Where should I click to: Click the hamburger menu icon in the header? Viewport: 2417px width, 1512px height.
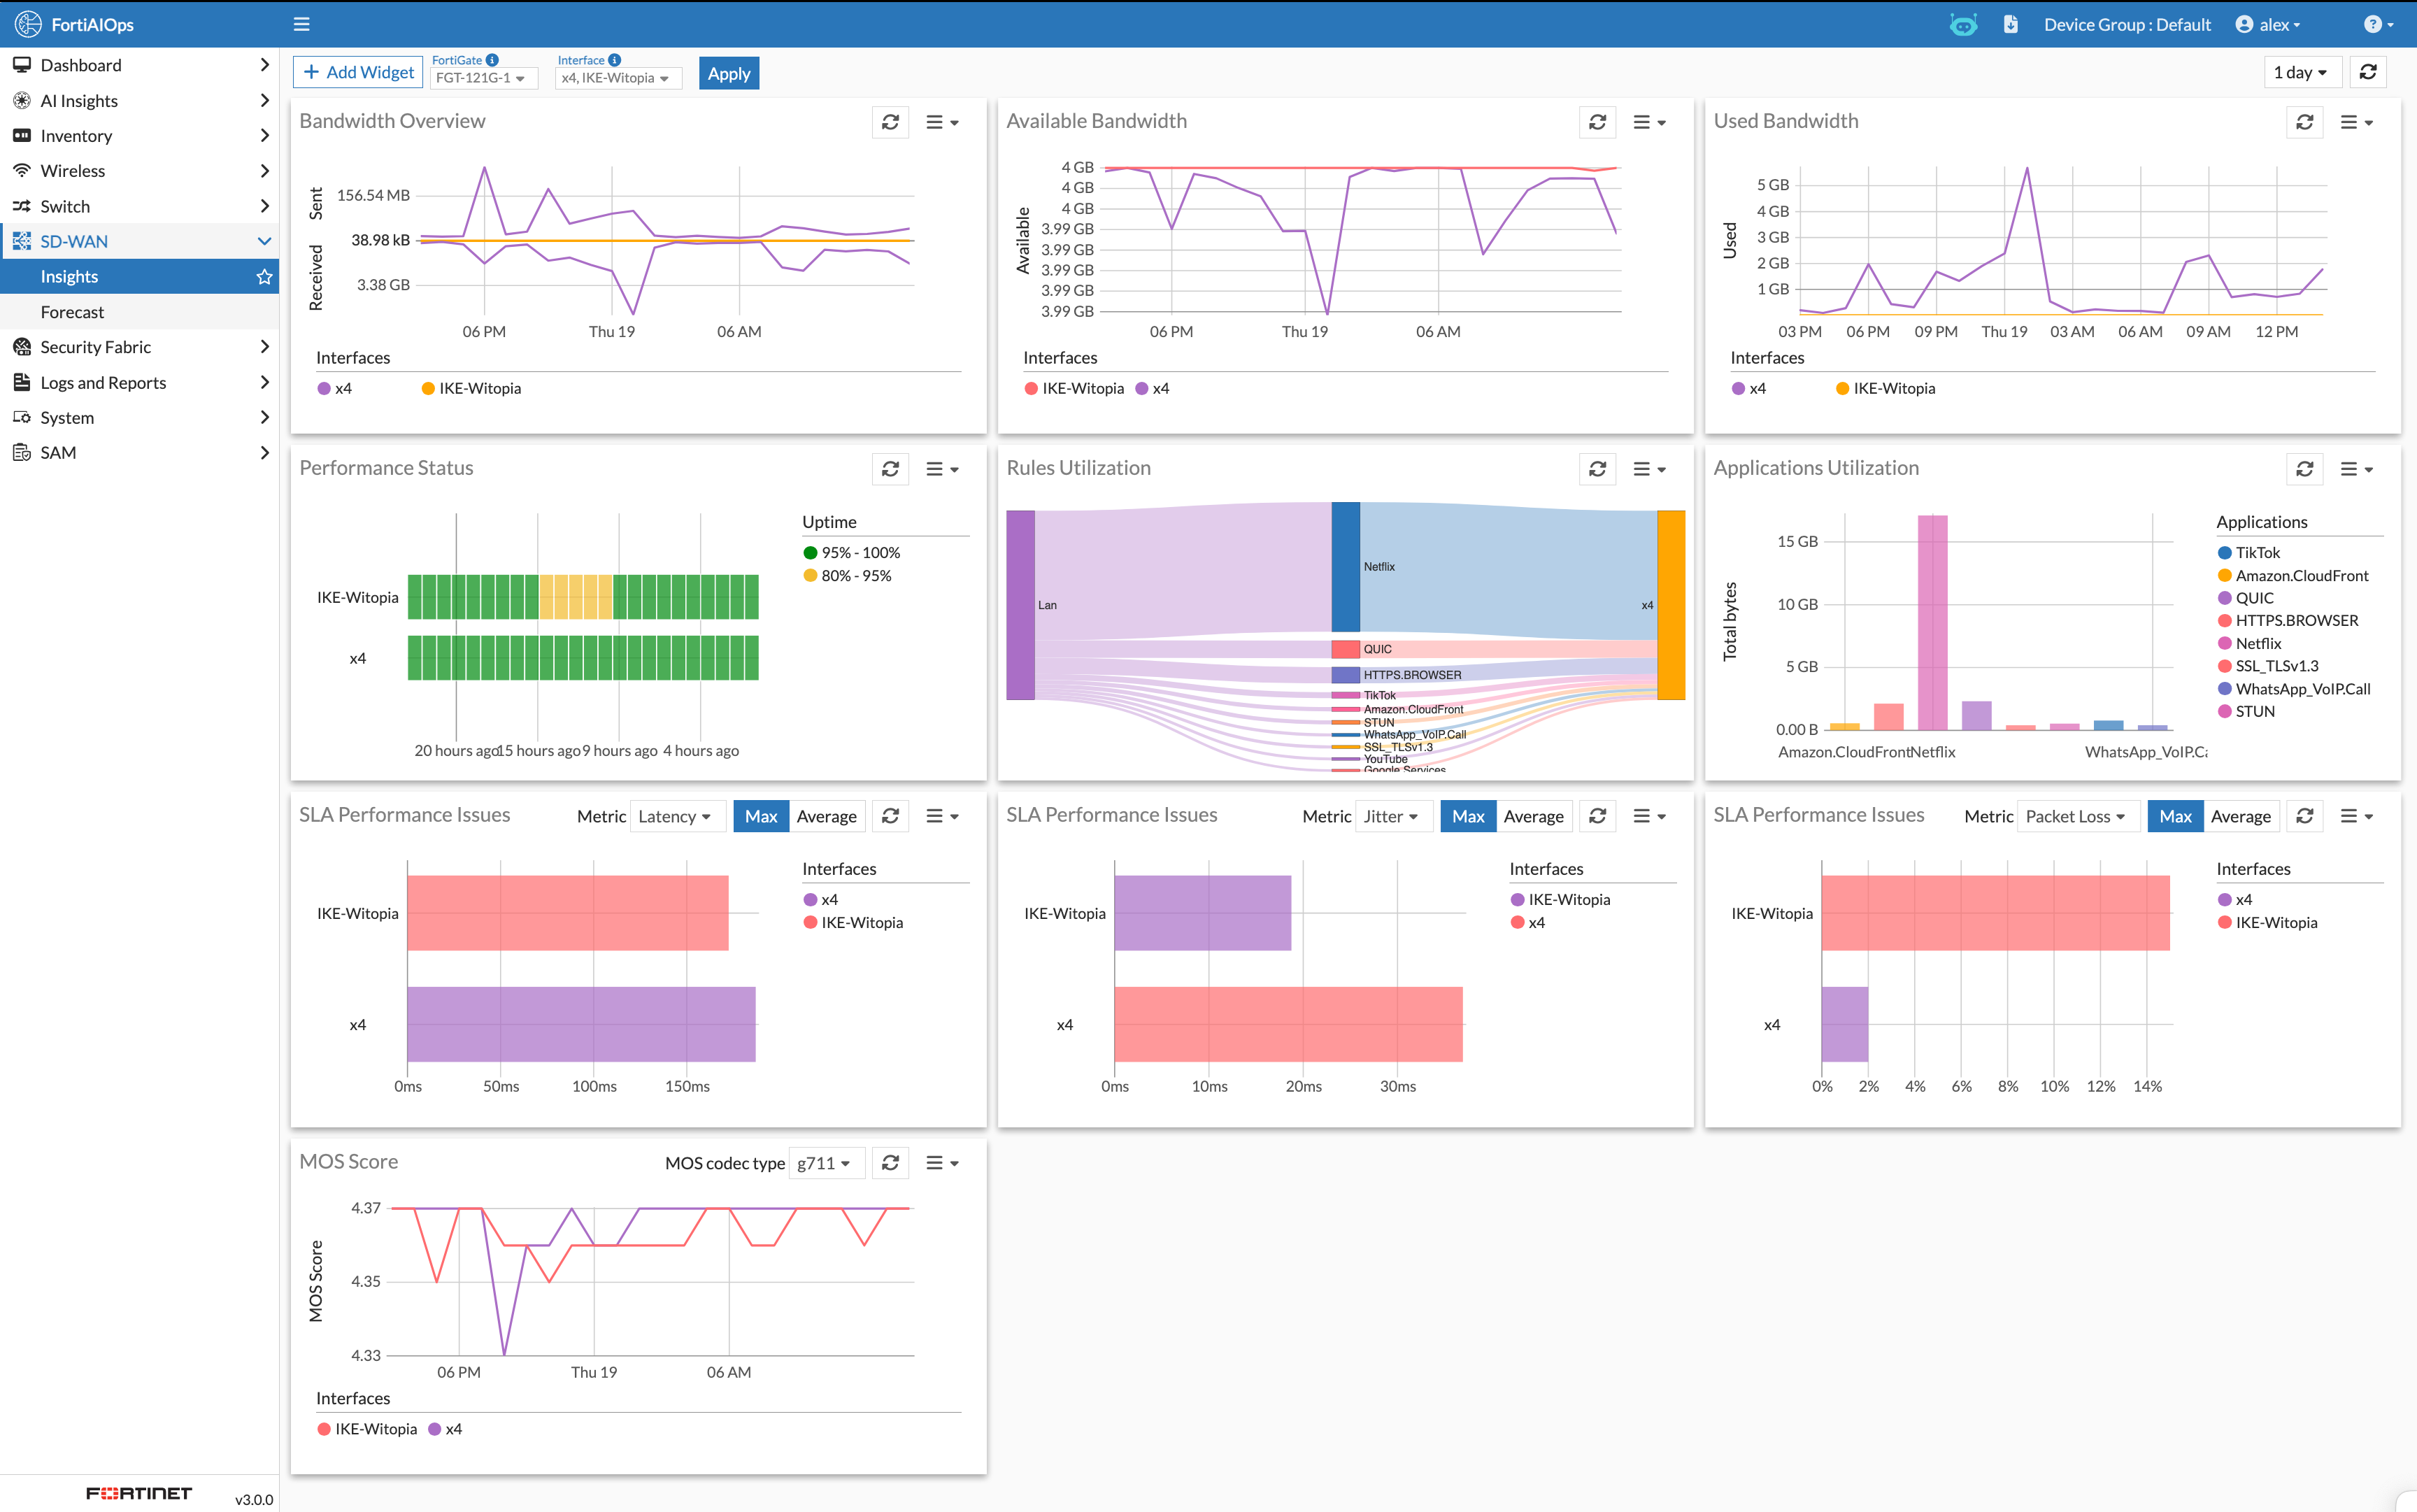pyautogui.click(x=301, y=24)
